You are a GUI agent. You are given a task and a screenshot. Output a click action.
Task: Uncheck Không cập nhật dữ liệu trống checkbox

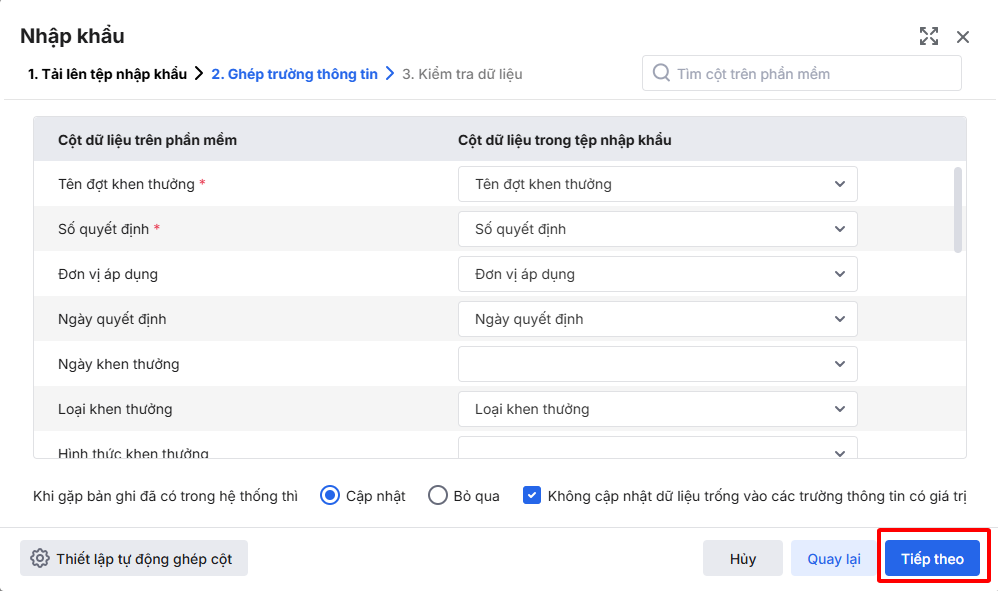[x=532, y=495]
